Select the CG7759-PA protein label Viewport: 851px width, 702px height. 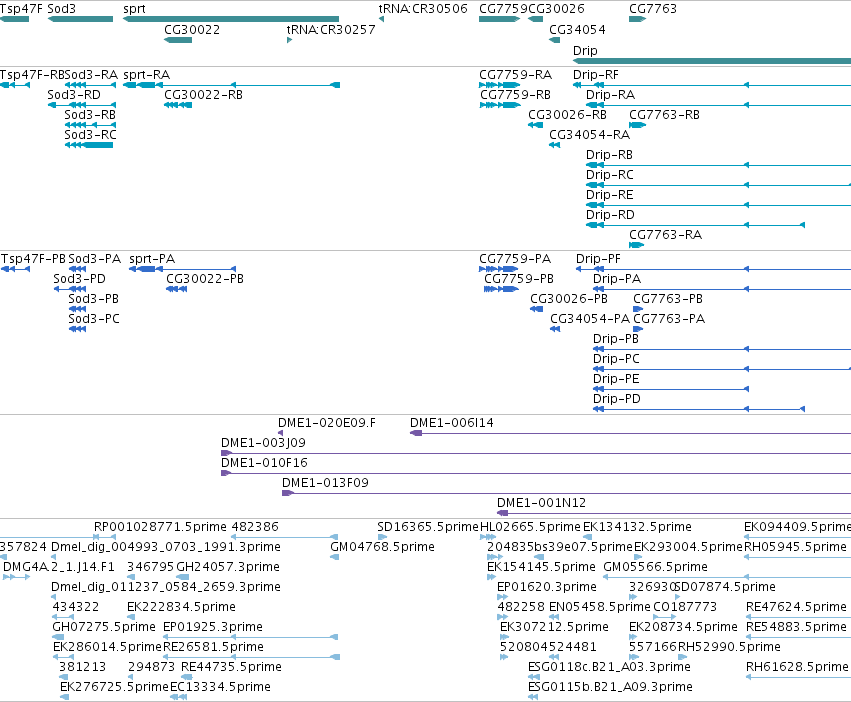(515, 259)
